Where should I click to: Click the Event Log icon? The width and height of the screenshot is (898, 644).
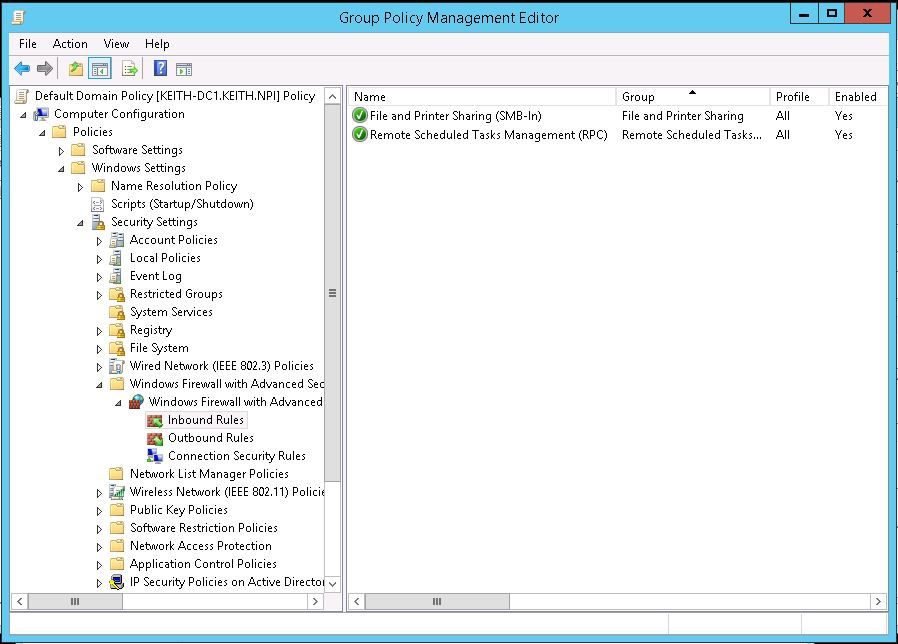(116, 276)
